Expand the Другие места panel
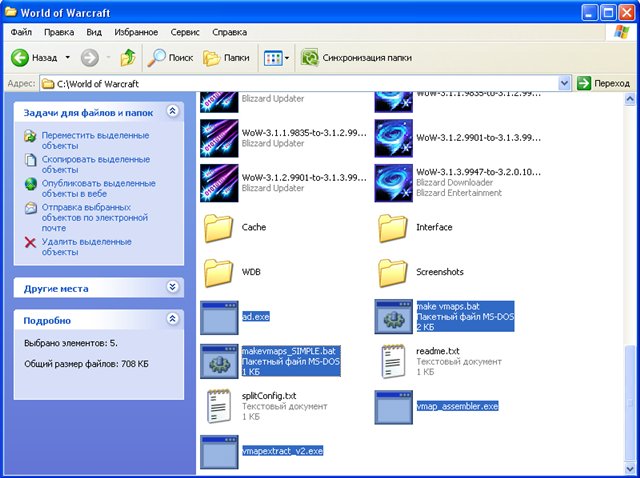Screen dimensions: 640x478 coord(173,287)
